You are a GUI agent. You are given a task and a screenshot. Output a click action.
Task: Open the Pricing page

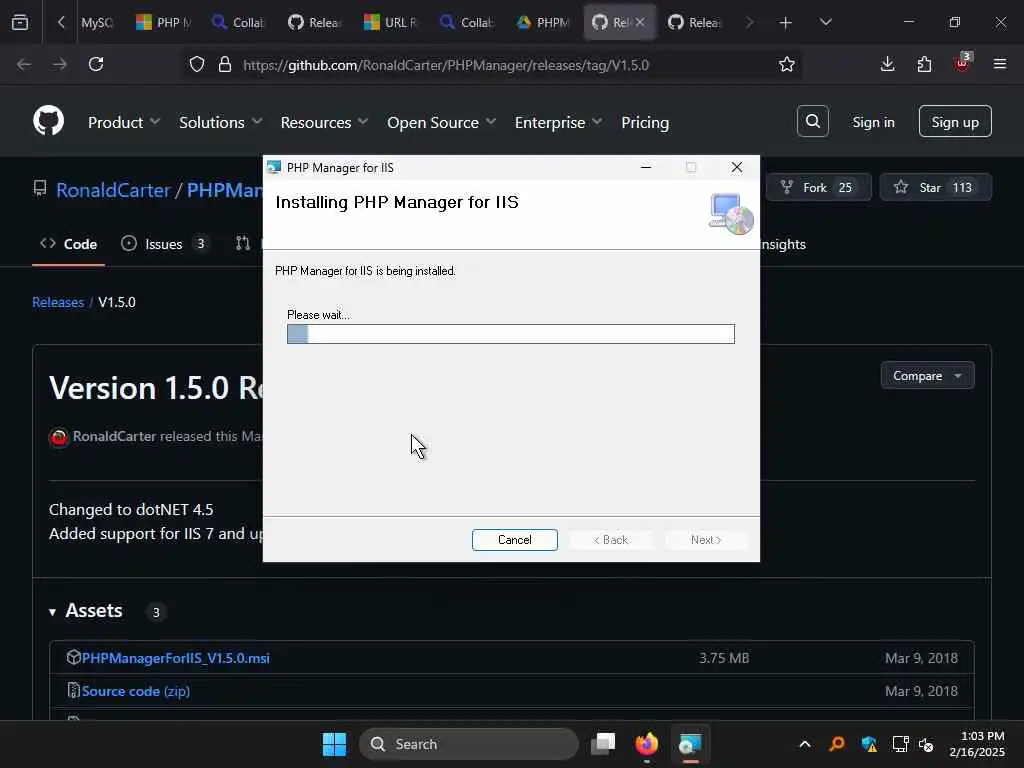point(645,122)
